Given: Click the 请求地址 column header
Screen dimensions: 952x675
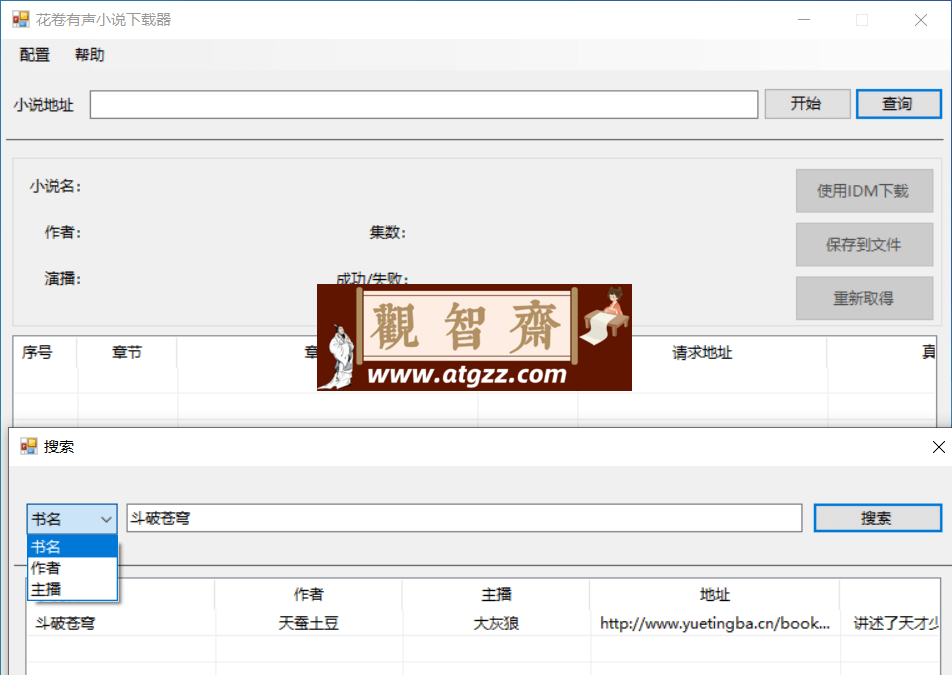Looking at the screenshot, I should point(702,352).
